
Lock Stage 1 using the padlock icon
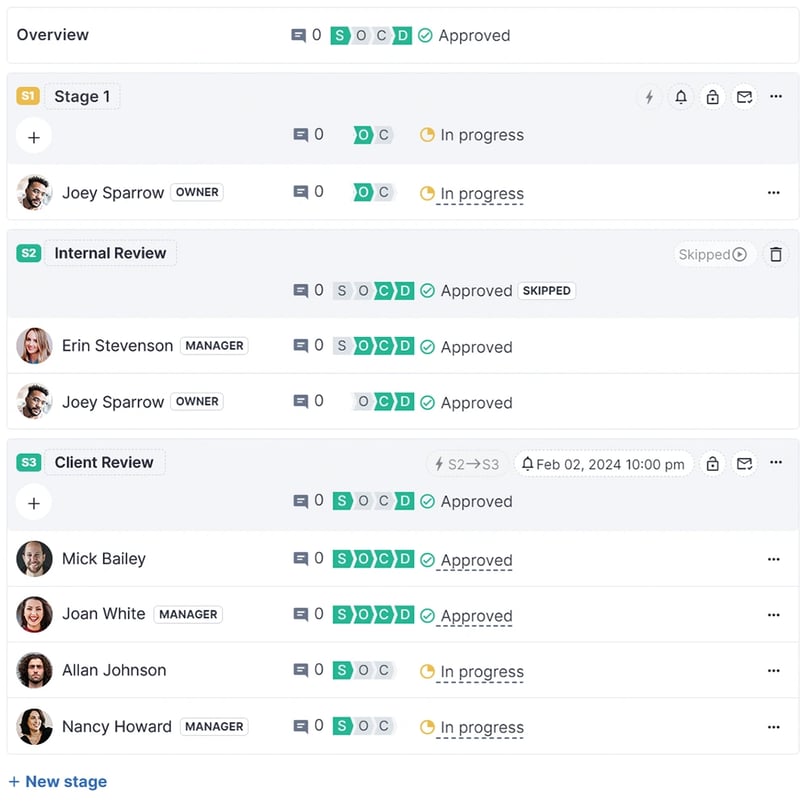[712, 96]
